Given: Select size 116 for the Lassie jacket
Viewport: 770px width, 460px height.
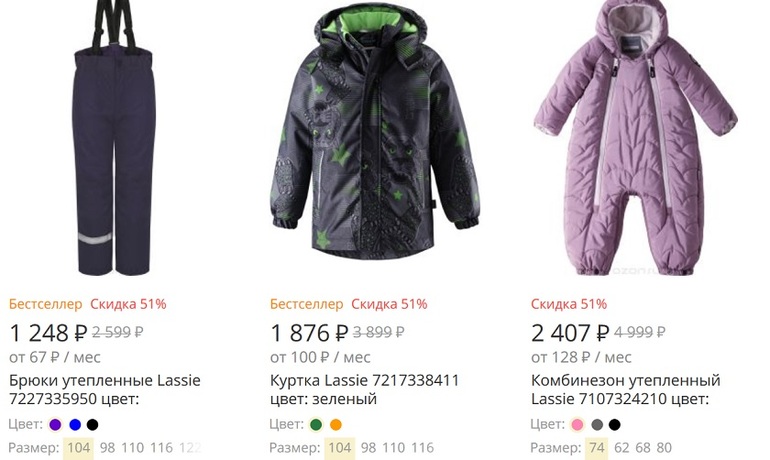Looking at the screenshot, I should [x=422, y=448].
